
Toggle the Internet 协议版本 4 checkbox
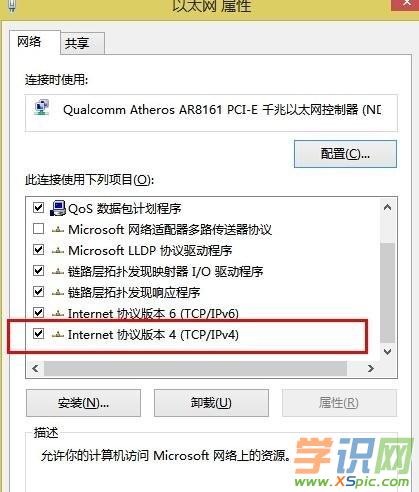tap(38, 333)
